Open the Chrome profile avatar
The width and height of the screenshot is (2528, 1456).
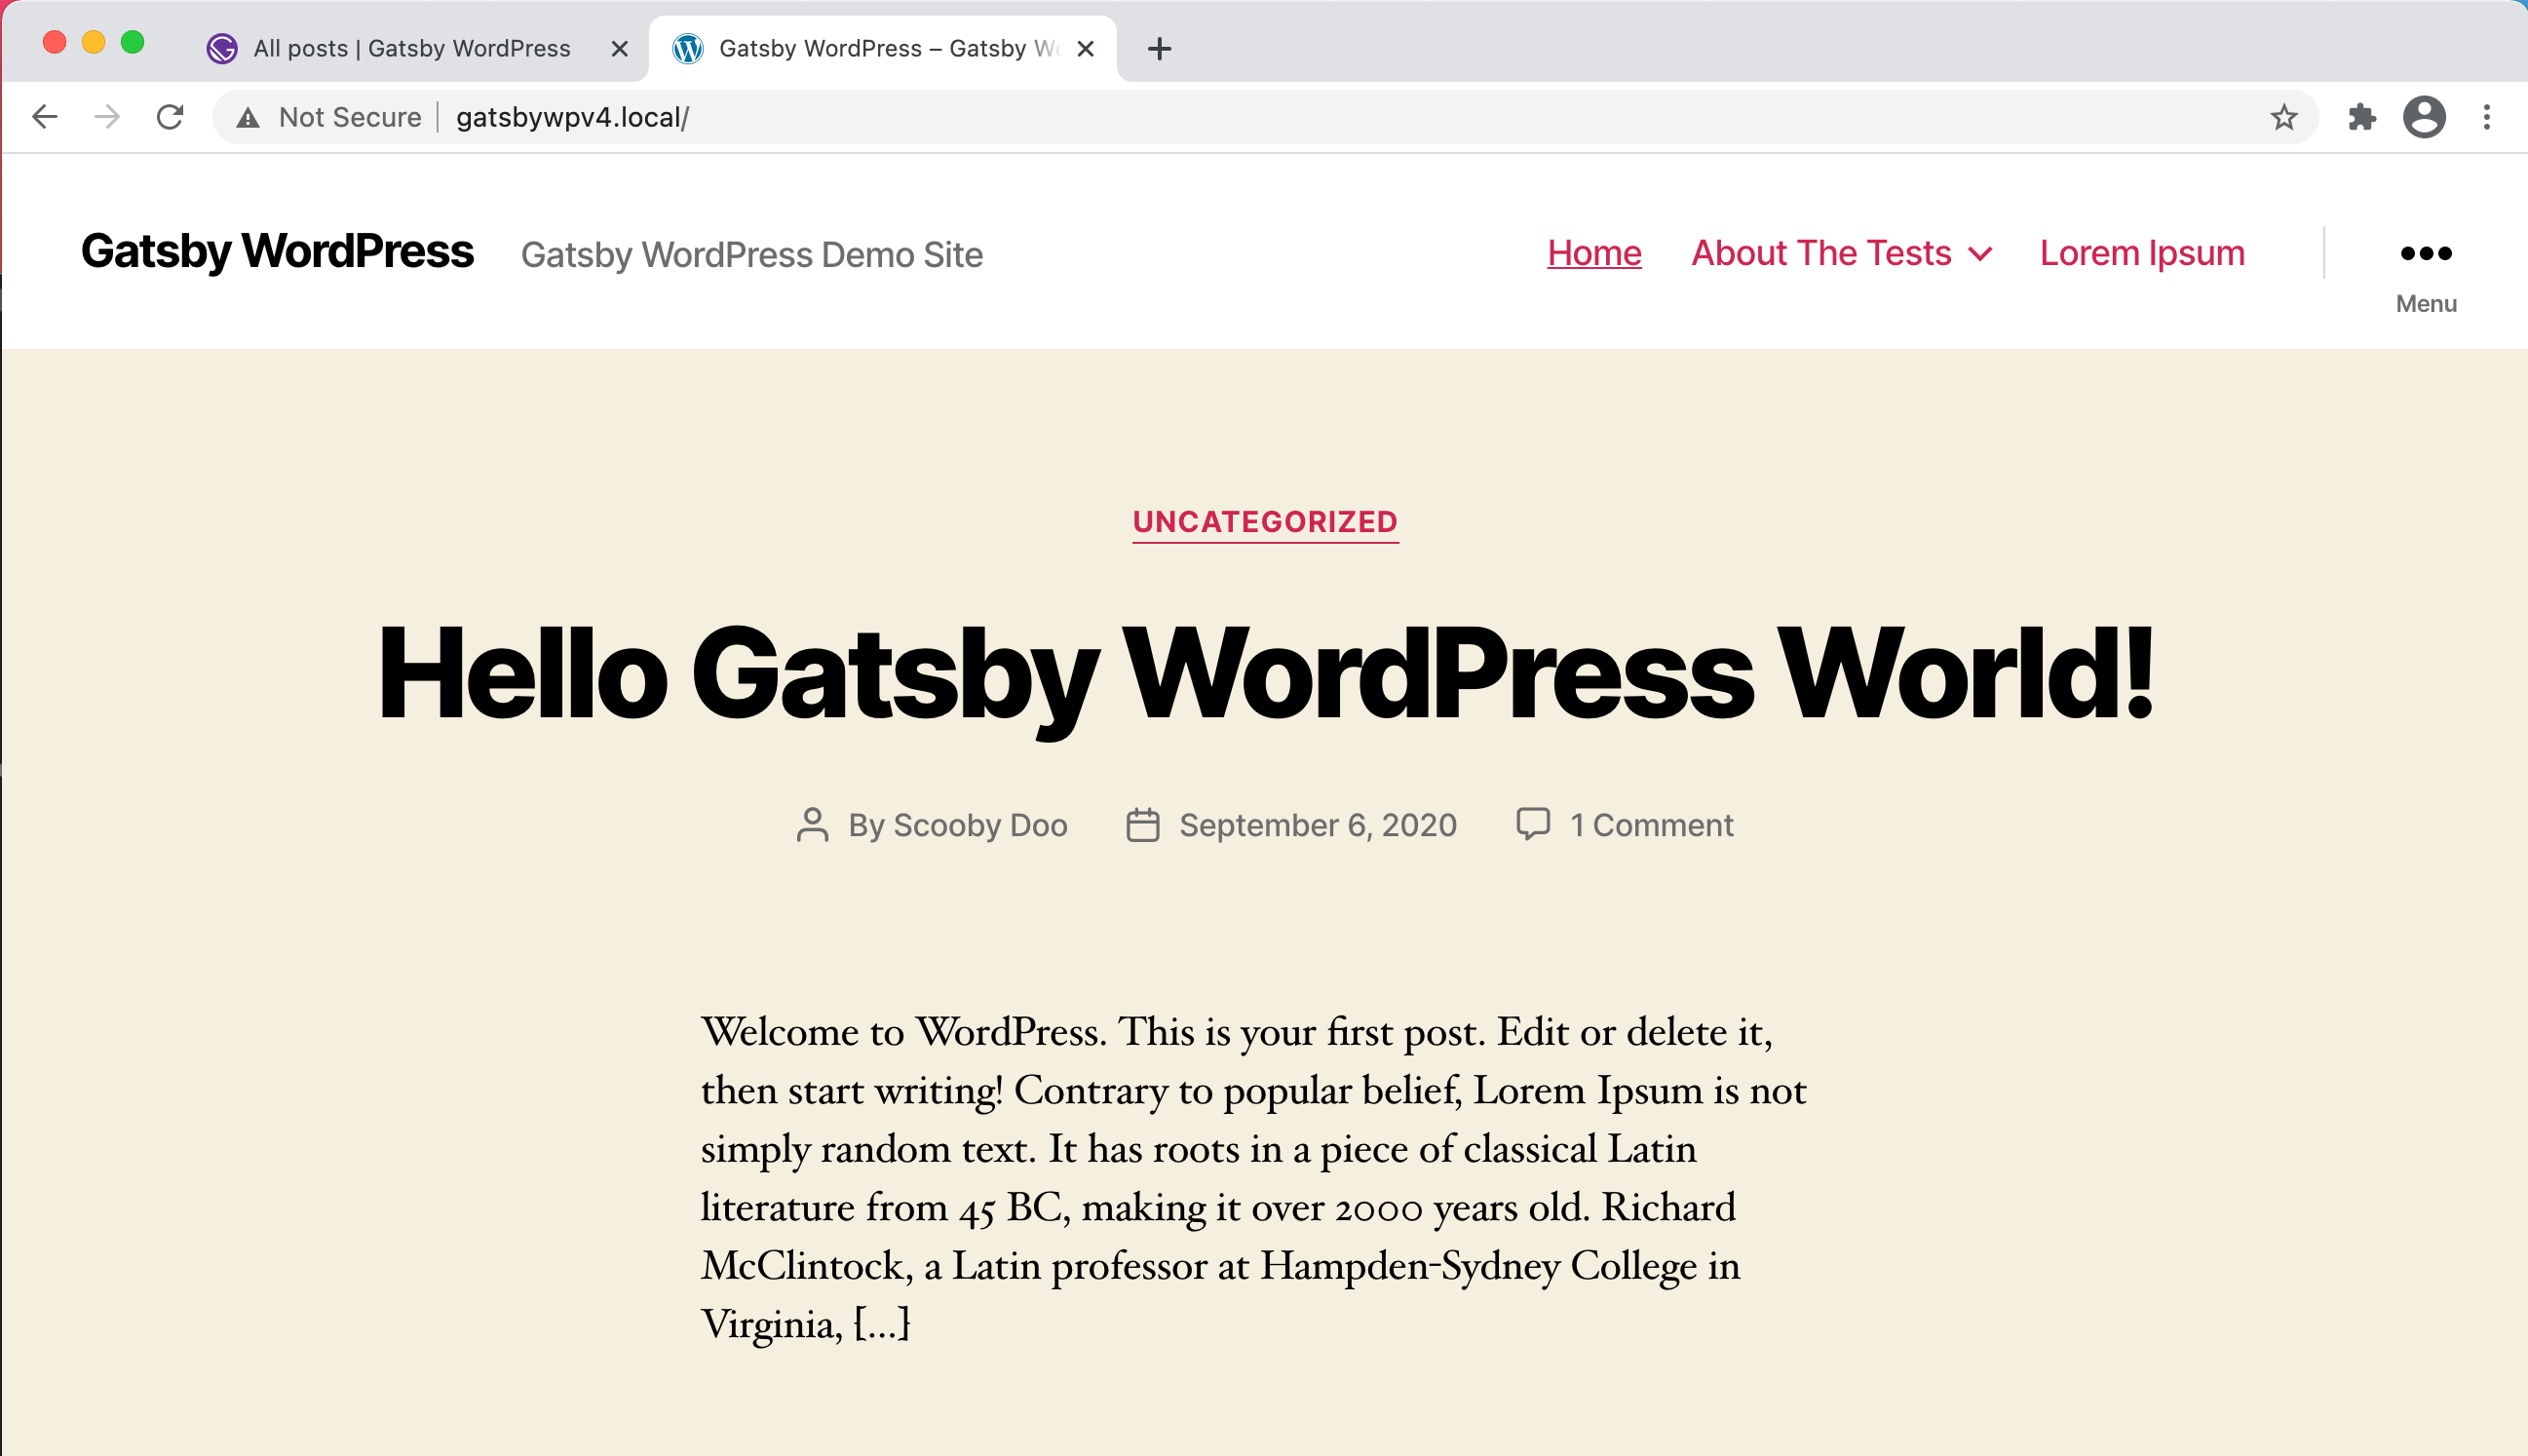(2425, 117)
